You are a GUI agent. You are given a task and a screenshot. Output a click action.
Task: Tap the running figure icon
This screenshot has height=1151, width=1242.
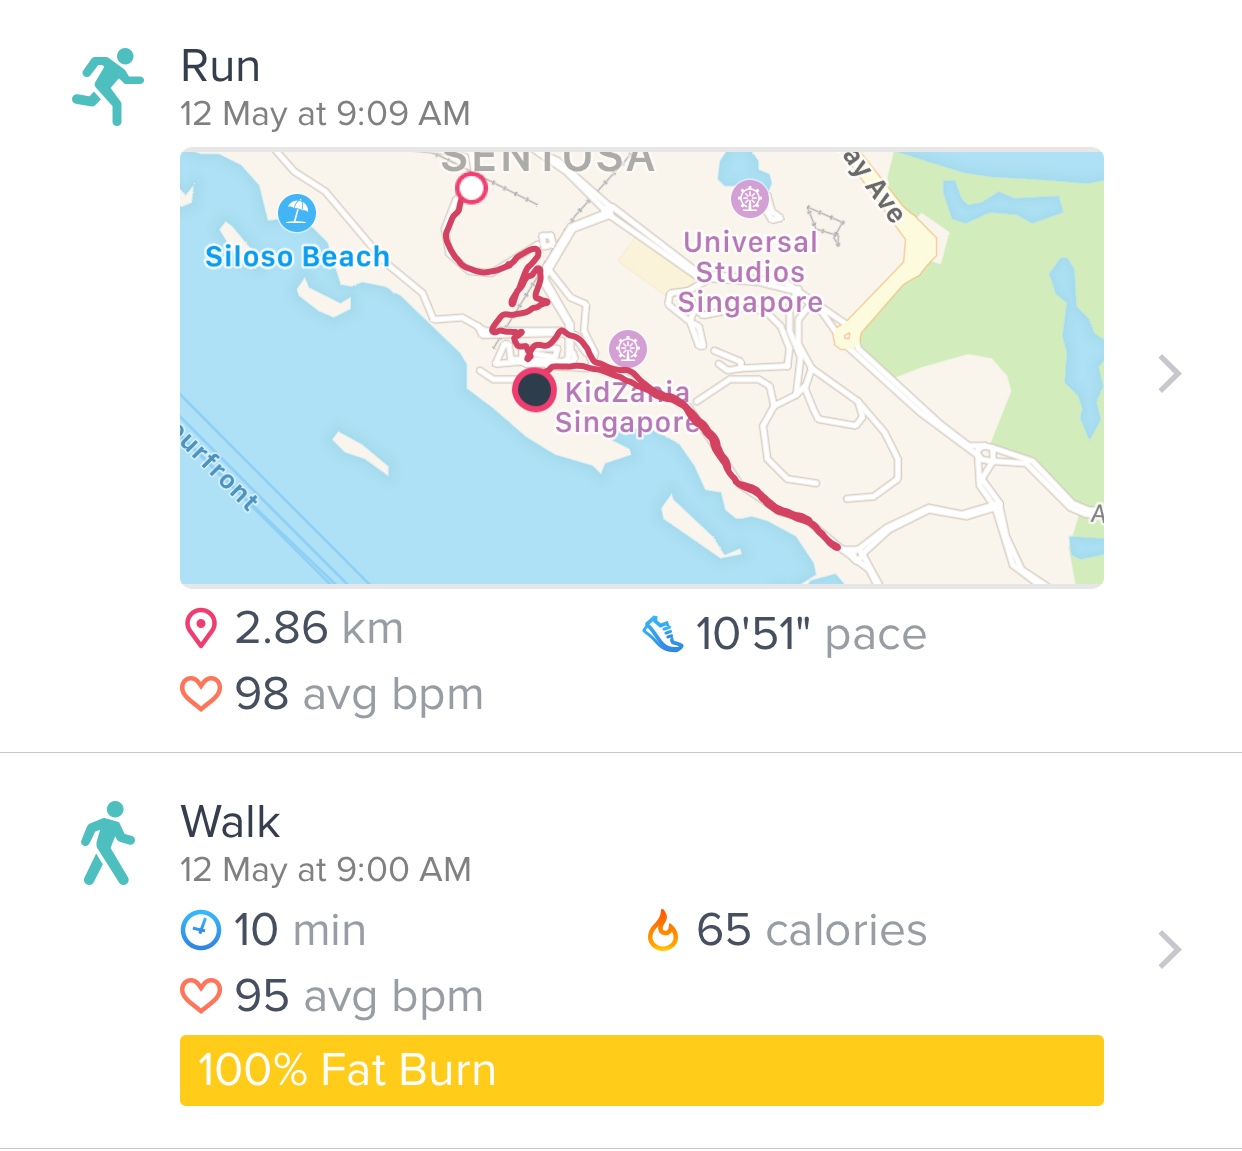(x=108, y=86)
